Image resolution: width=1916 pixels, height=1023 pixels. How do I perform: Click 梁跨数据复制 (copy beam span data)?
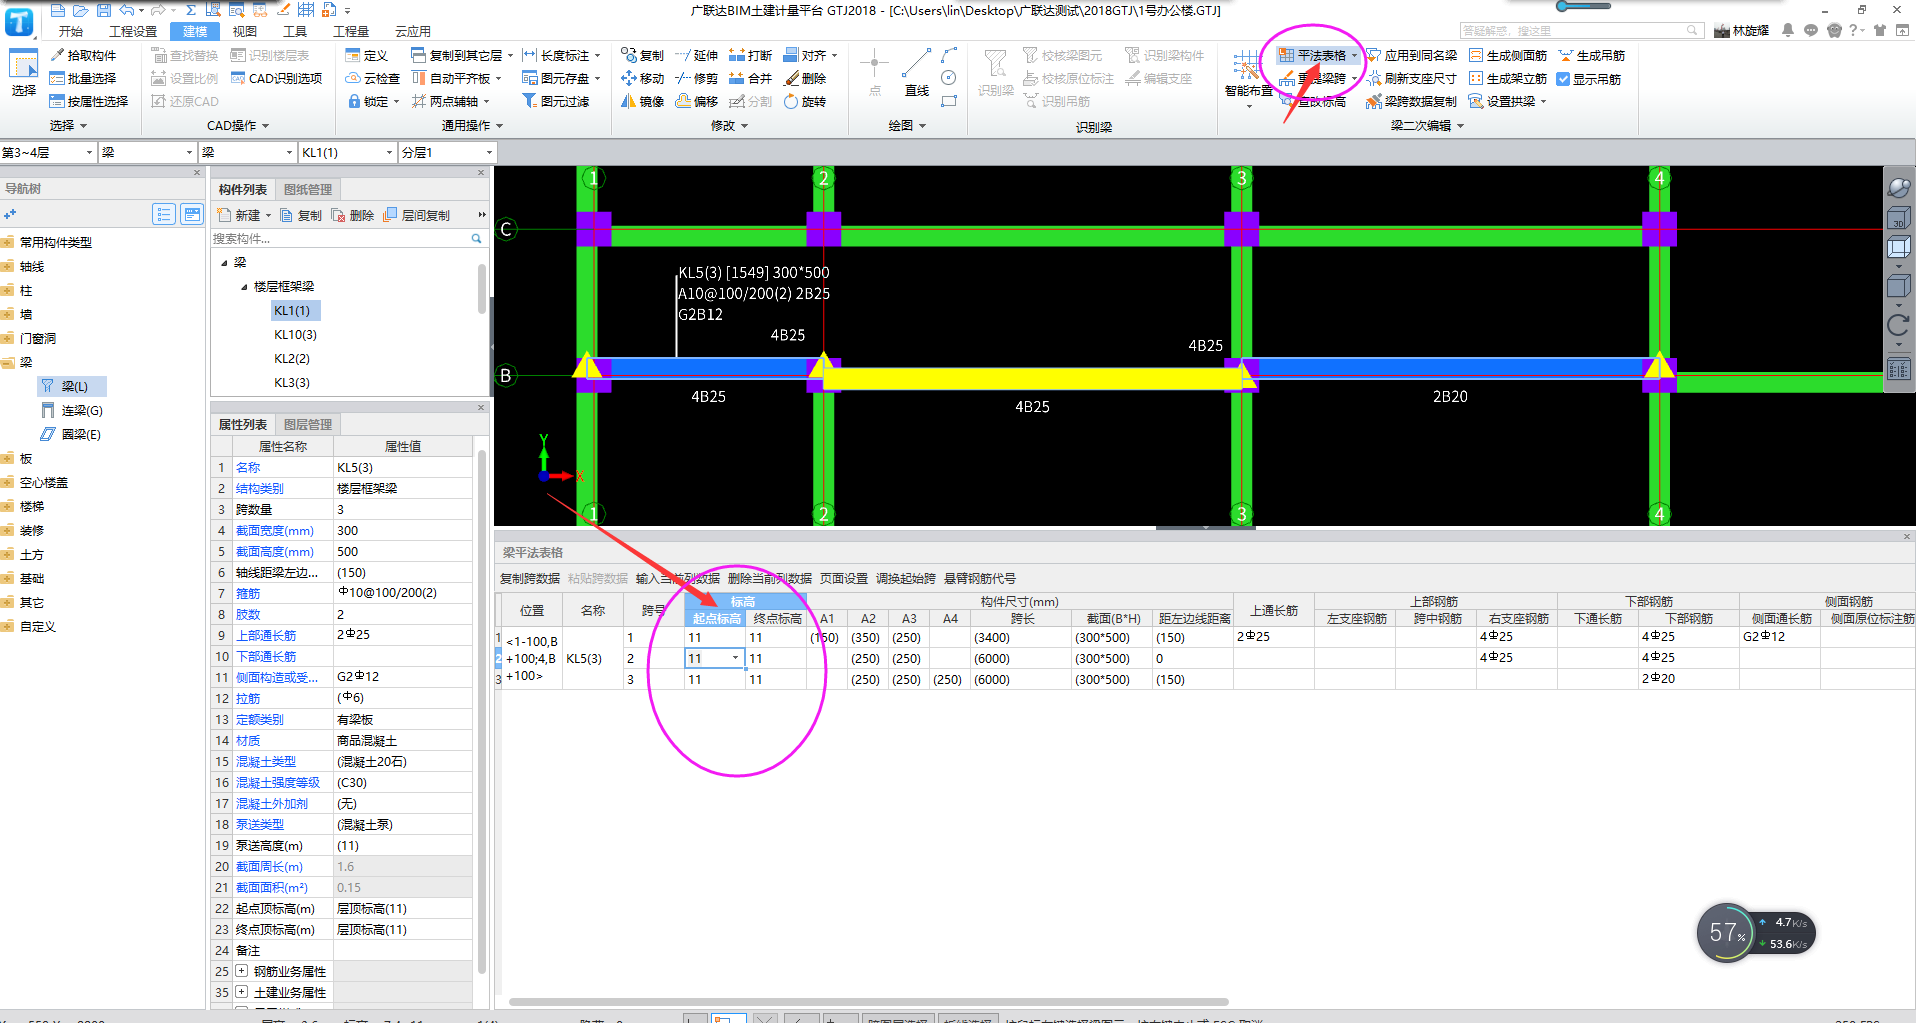point(1411,101)
